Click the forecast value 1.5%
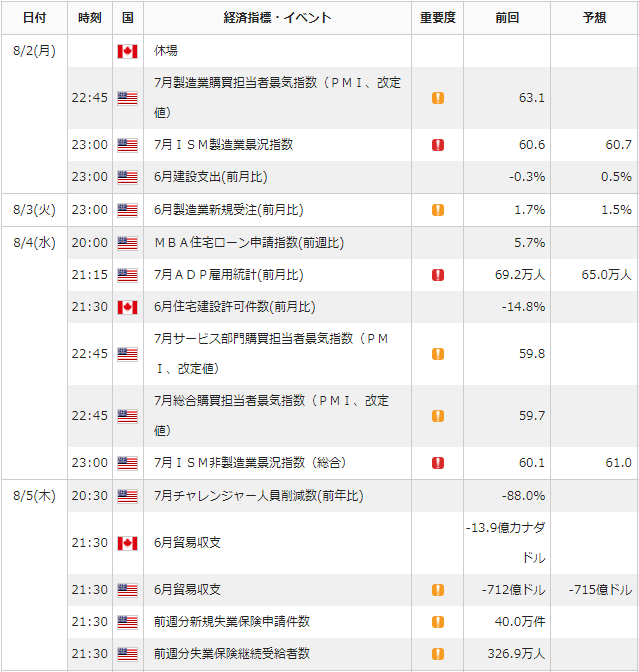639x672 pixels. [x=616, y=210]
